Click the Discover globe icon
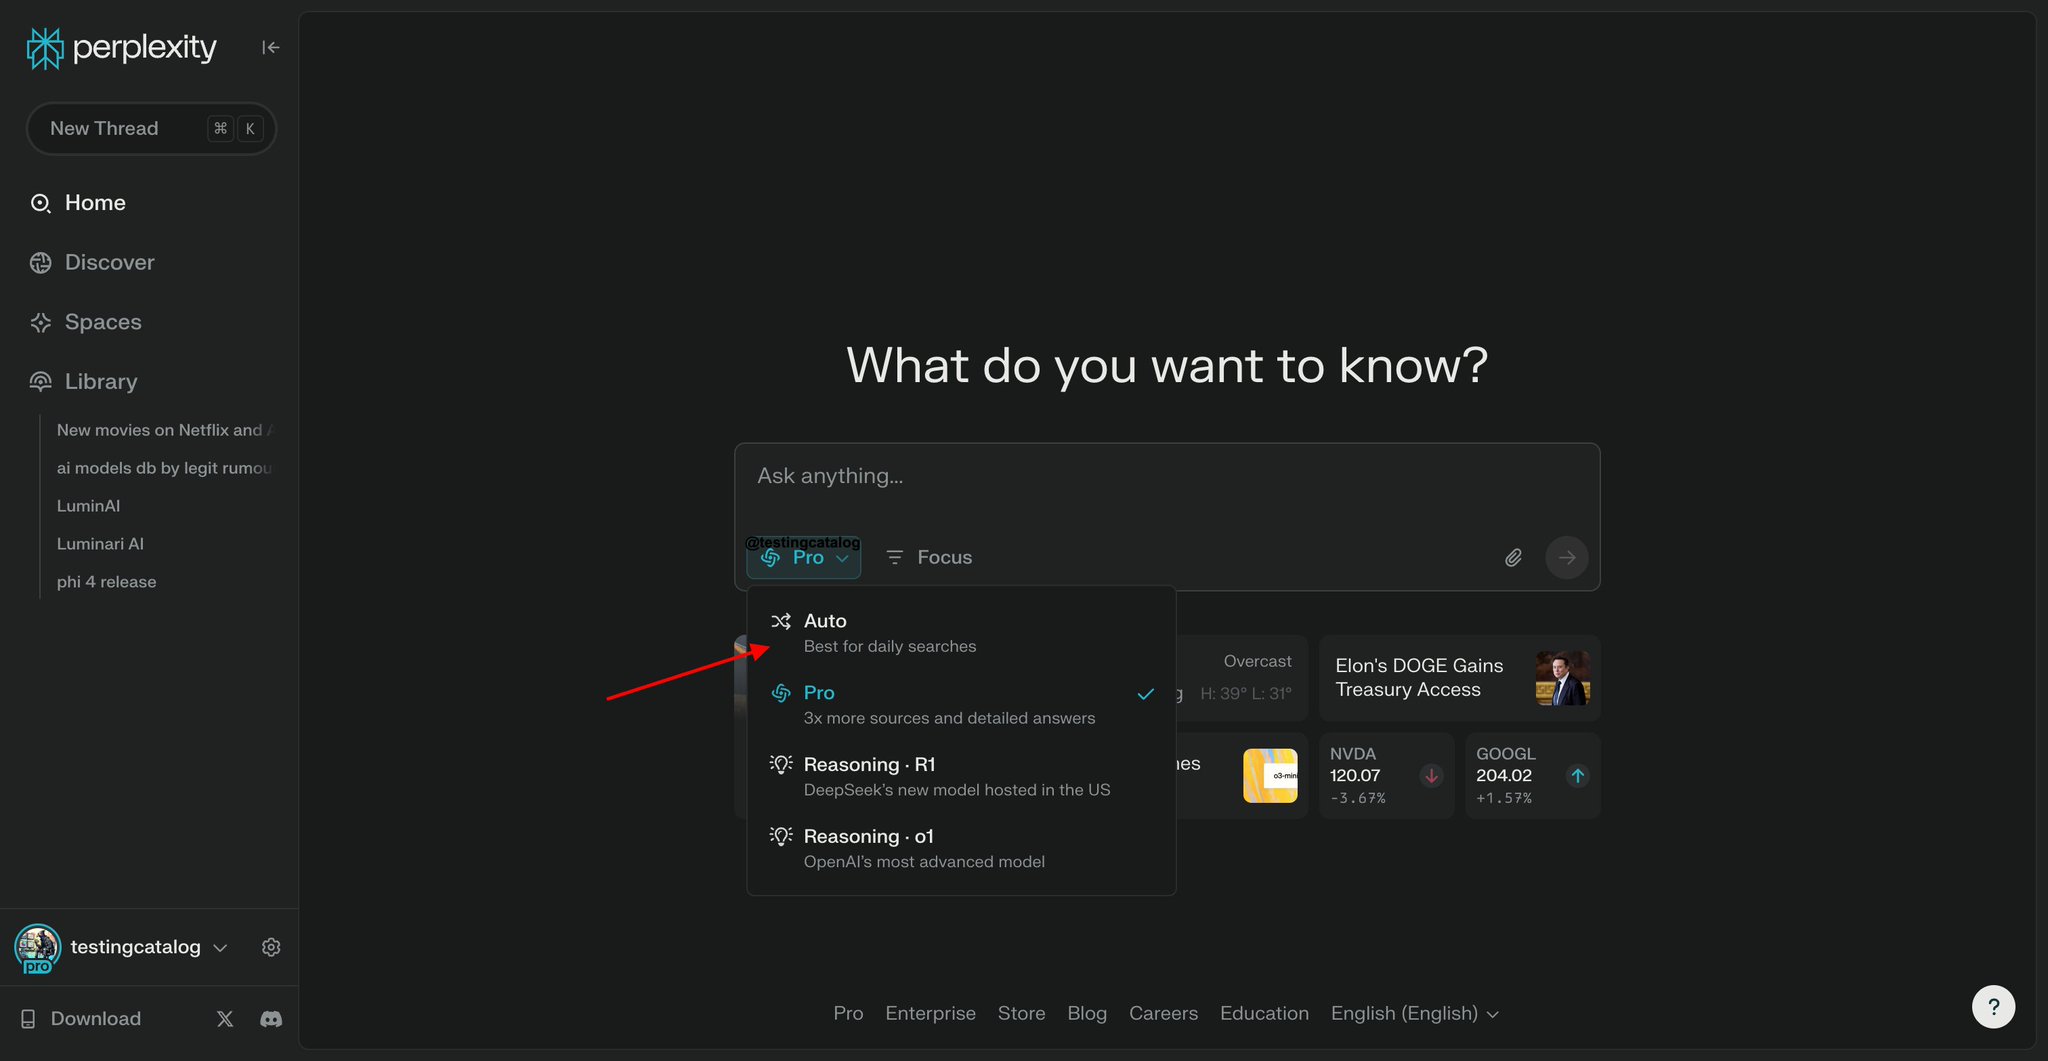The width and height of the screenshot is (2048, 1061). pos(40,263)
